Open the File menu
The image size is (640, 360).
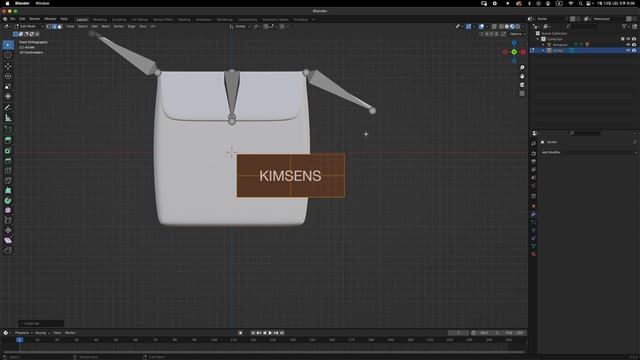pyautogui.click(x=13, y=19)
